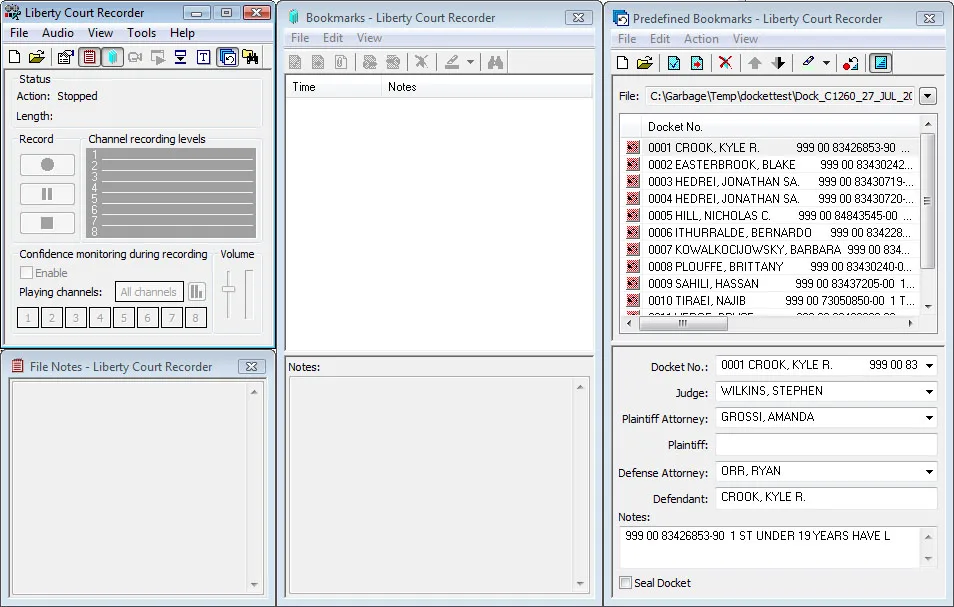
Task: Click Open folder icon in Liberty Court Recorder toolbar
Action: click(37, 57)
